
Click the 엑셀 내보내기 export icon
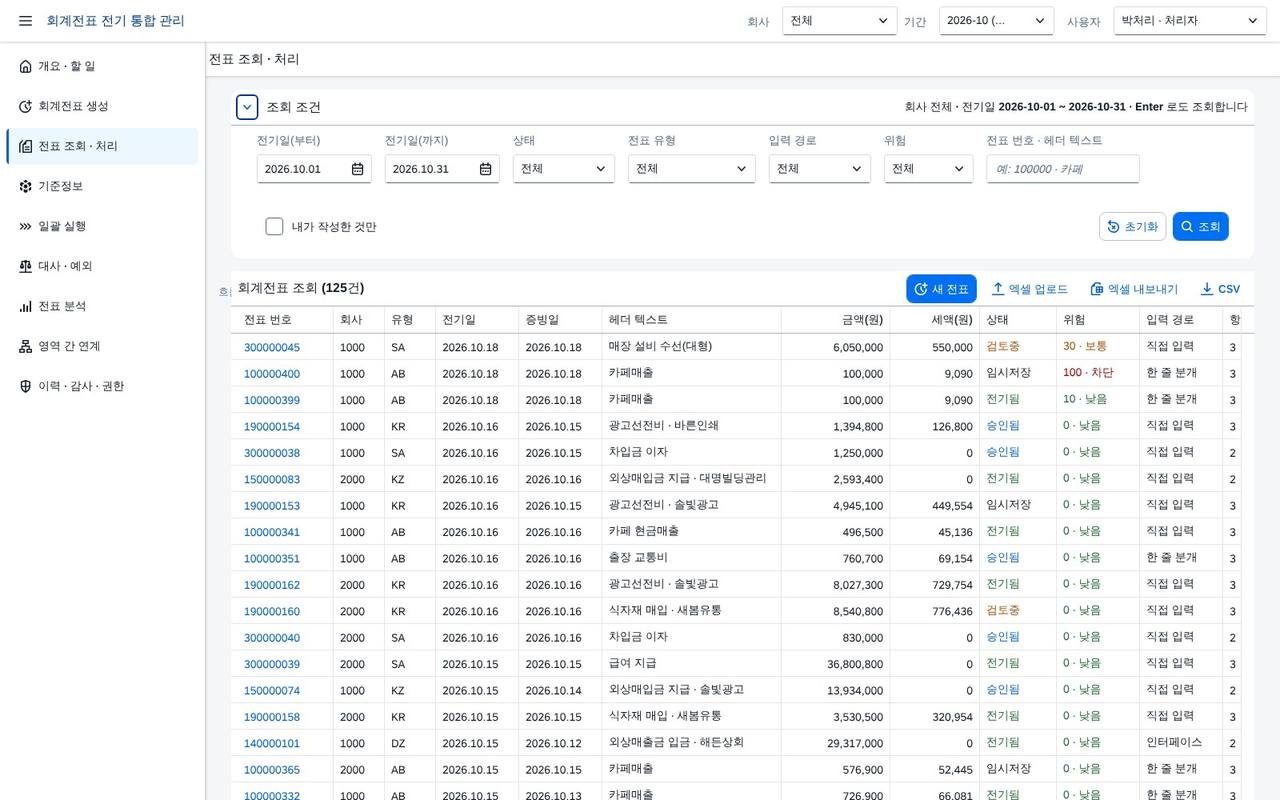point(1097,289)
